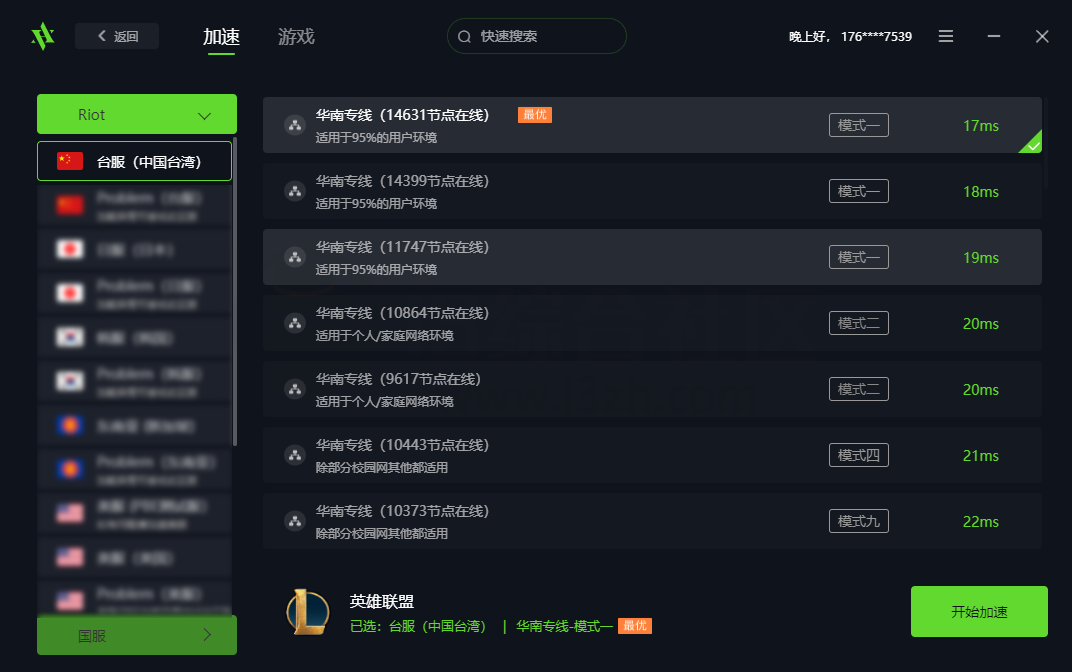Switch to the 游戏 tab
1072x672 pixels.
pyautogui.click(x=296, y=37)
